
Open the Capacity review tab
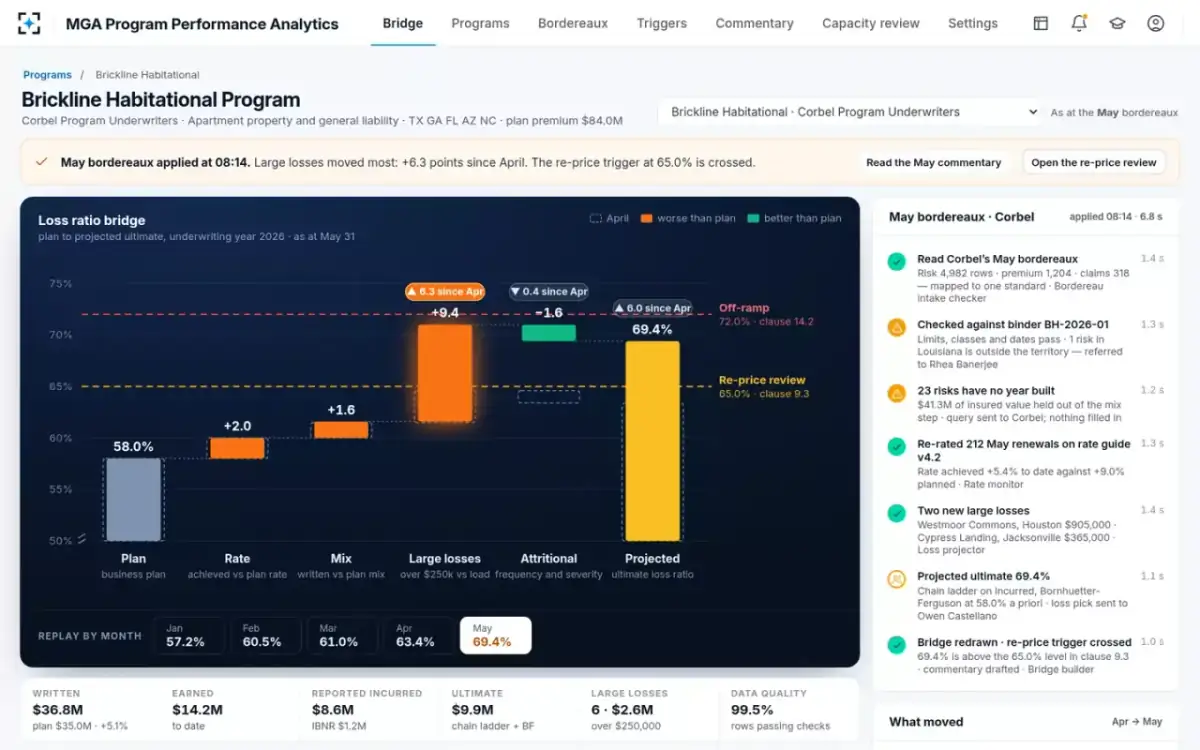(871, 23)
